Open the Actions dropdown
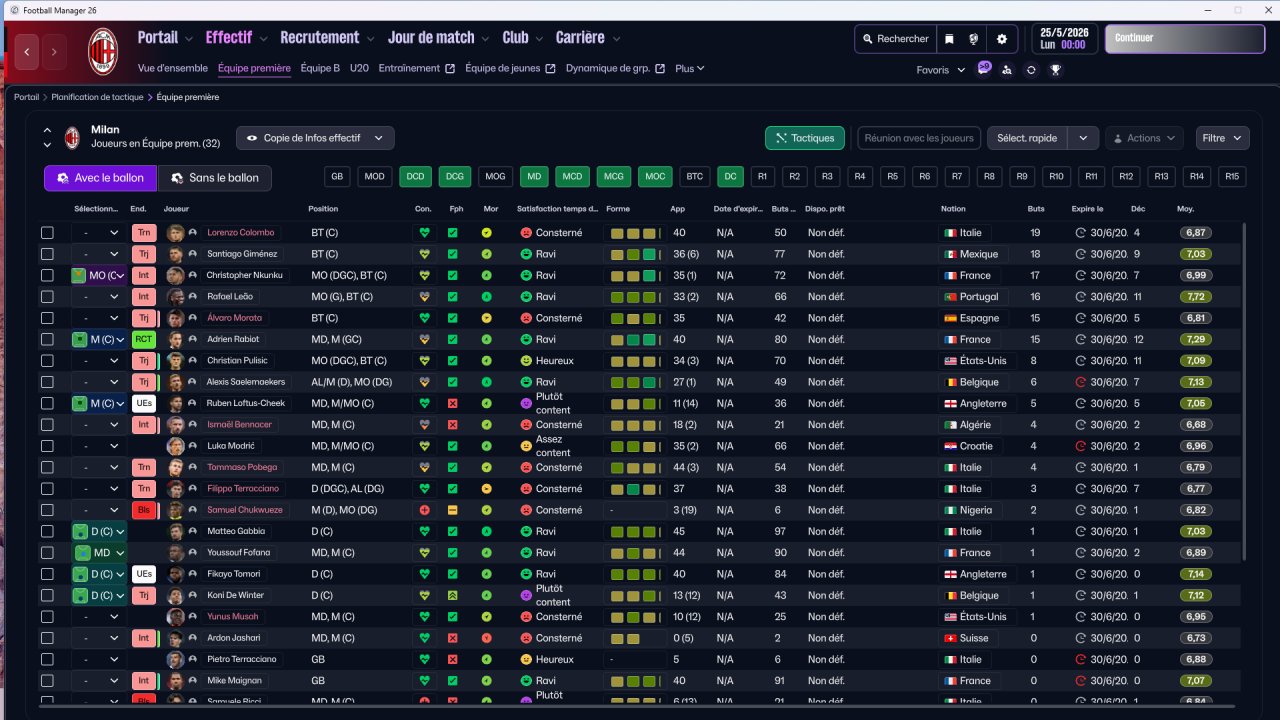1280x720 pixels. point(1144,138)
